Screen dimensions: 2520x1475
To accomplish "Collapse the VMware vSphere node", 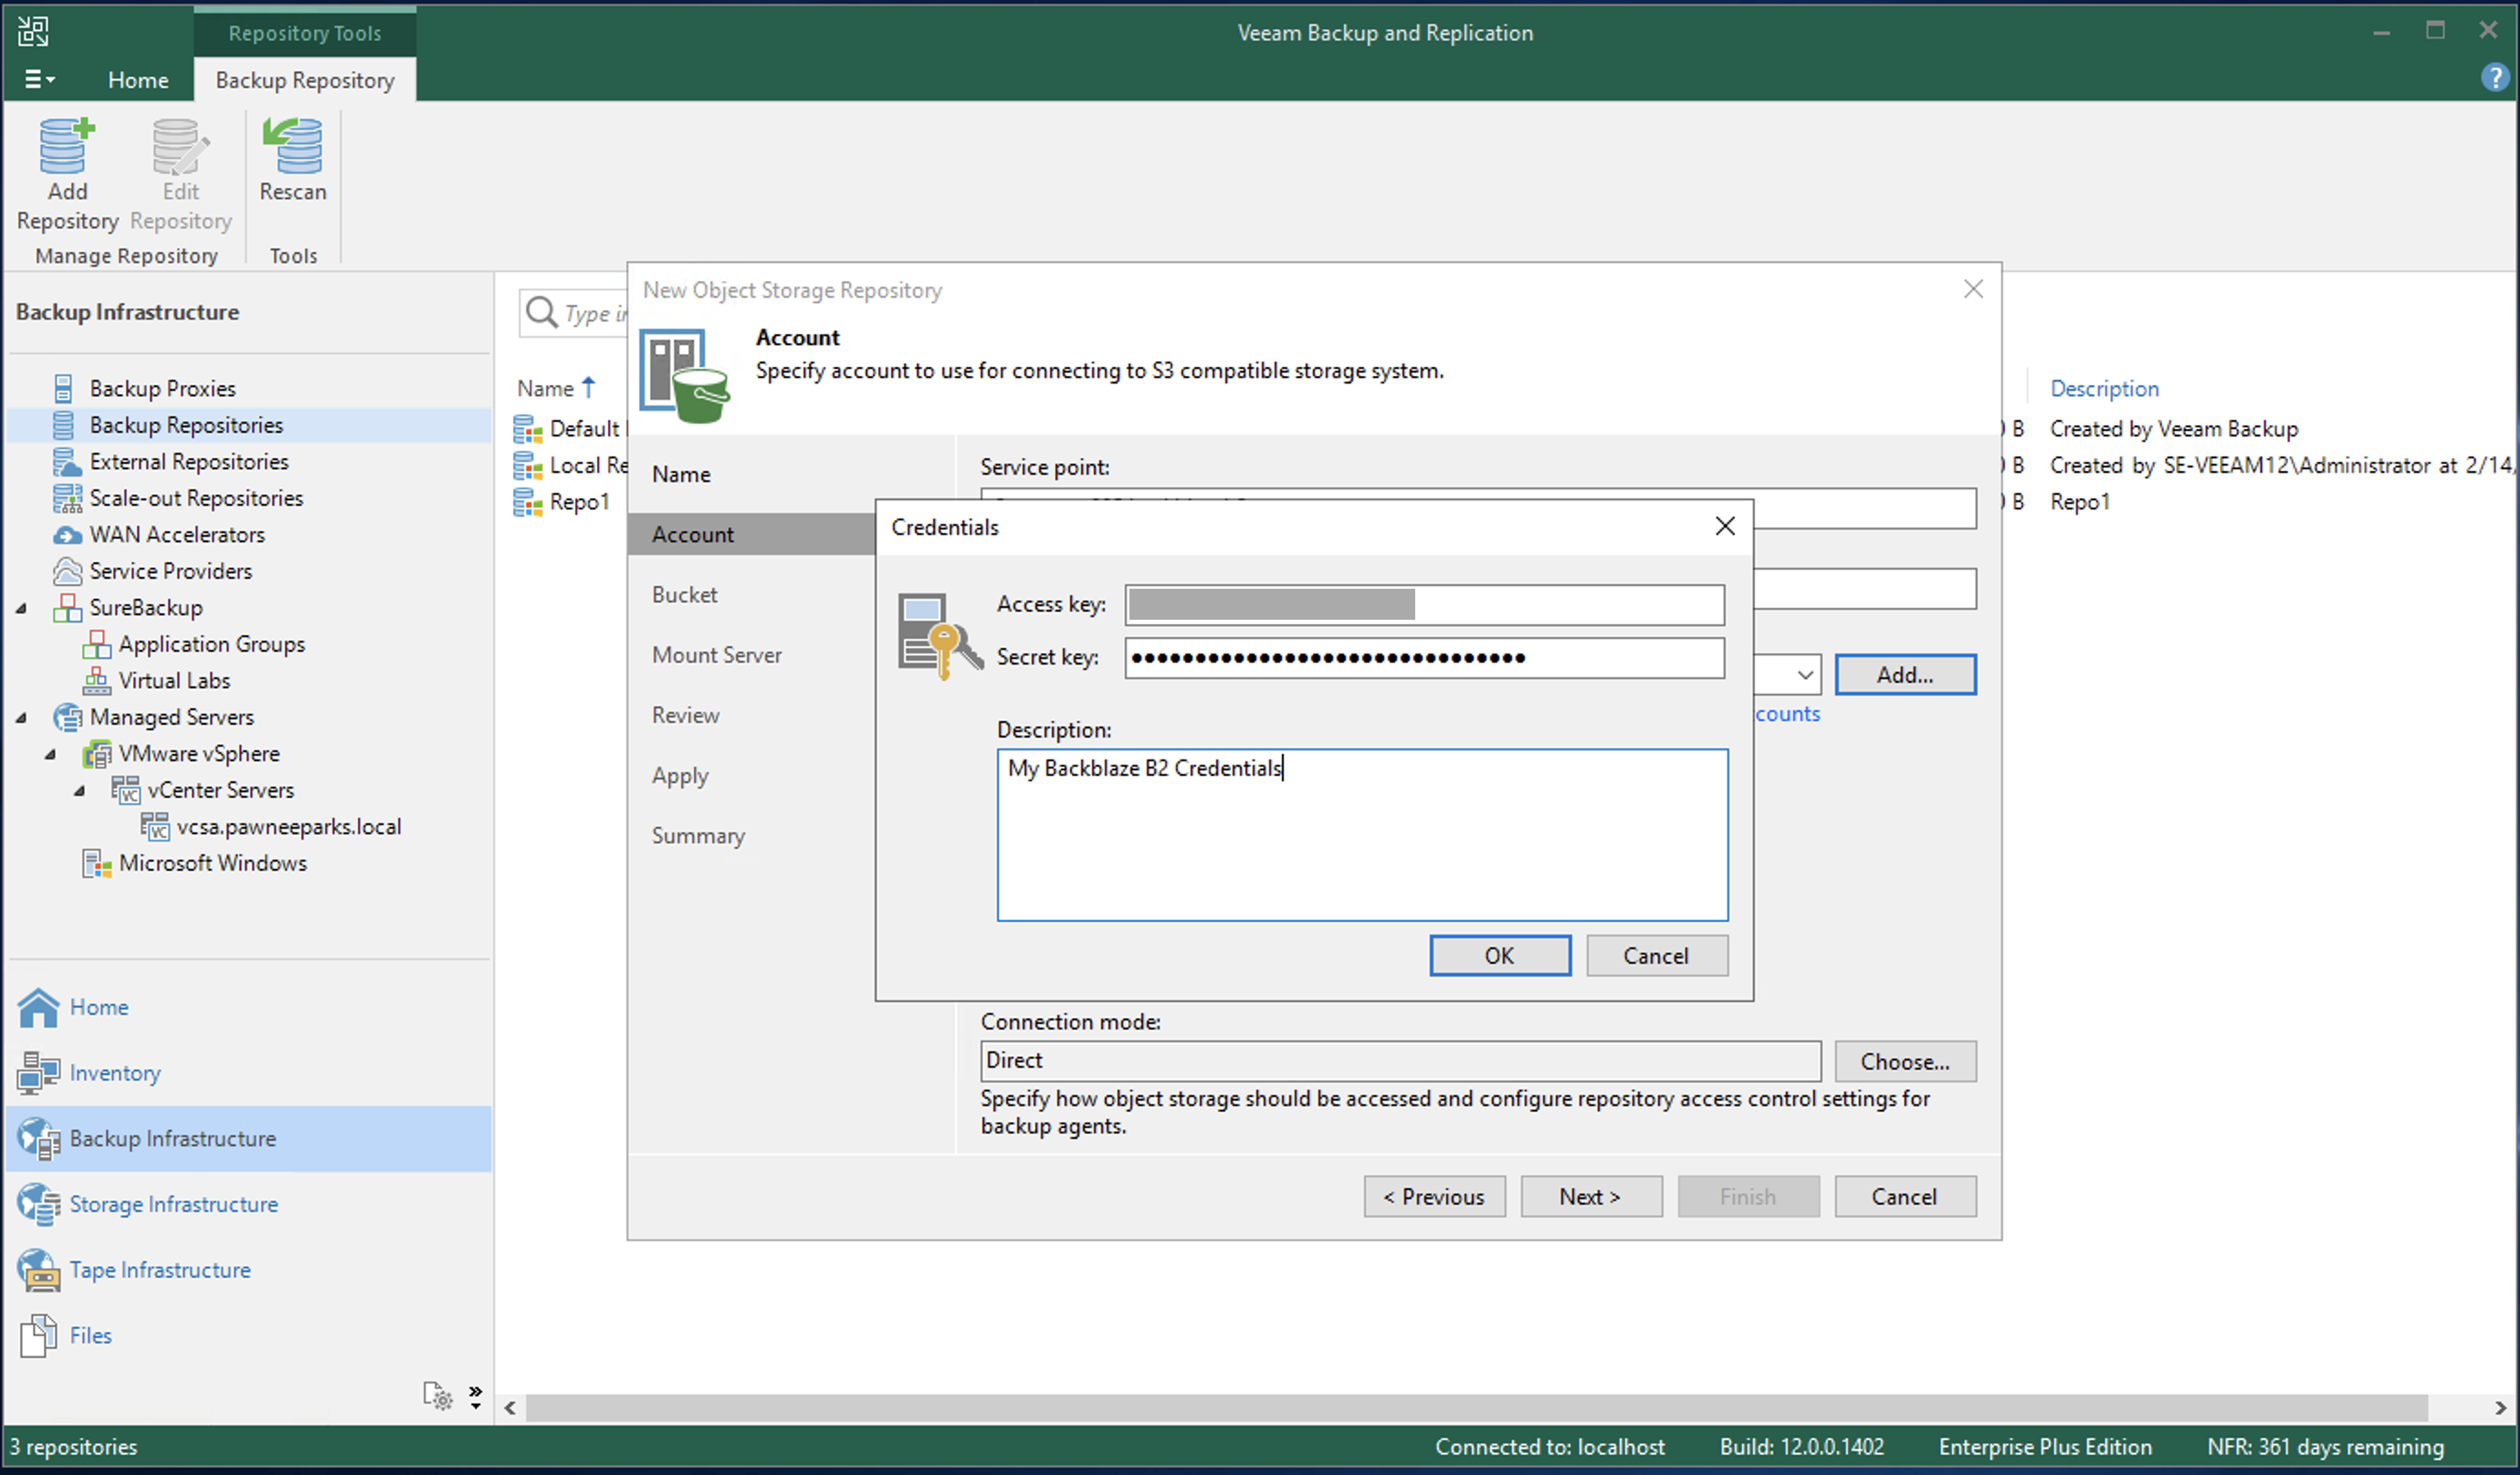I will (x=51, y=754).
